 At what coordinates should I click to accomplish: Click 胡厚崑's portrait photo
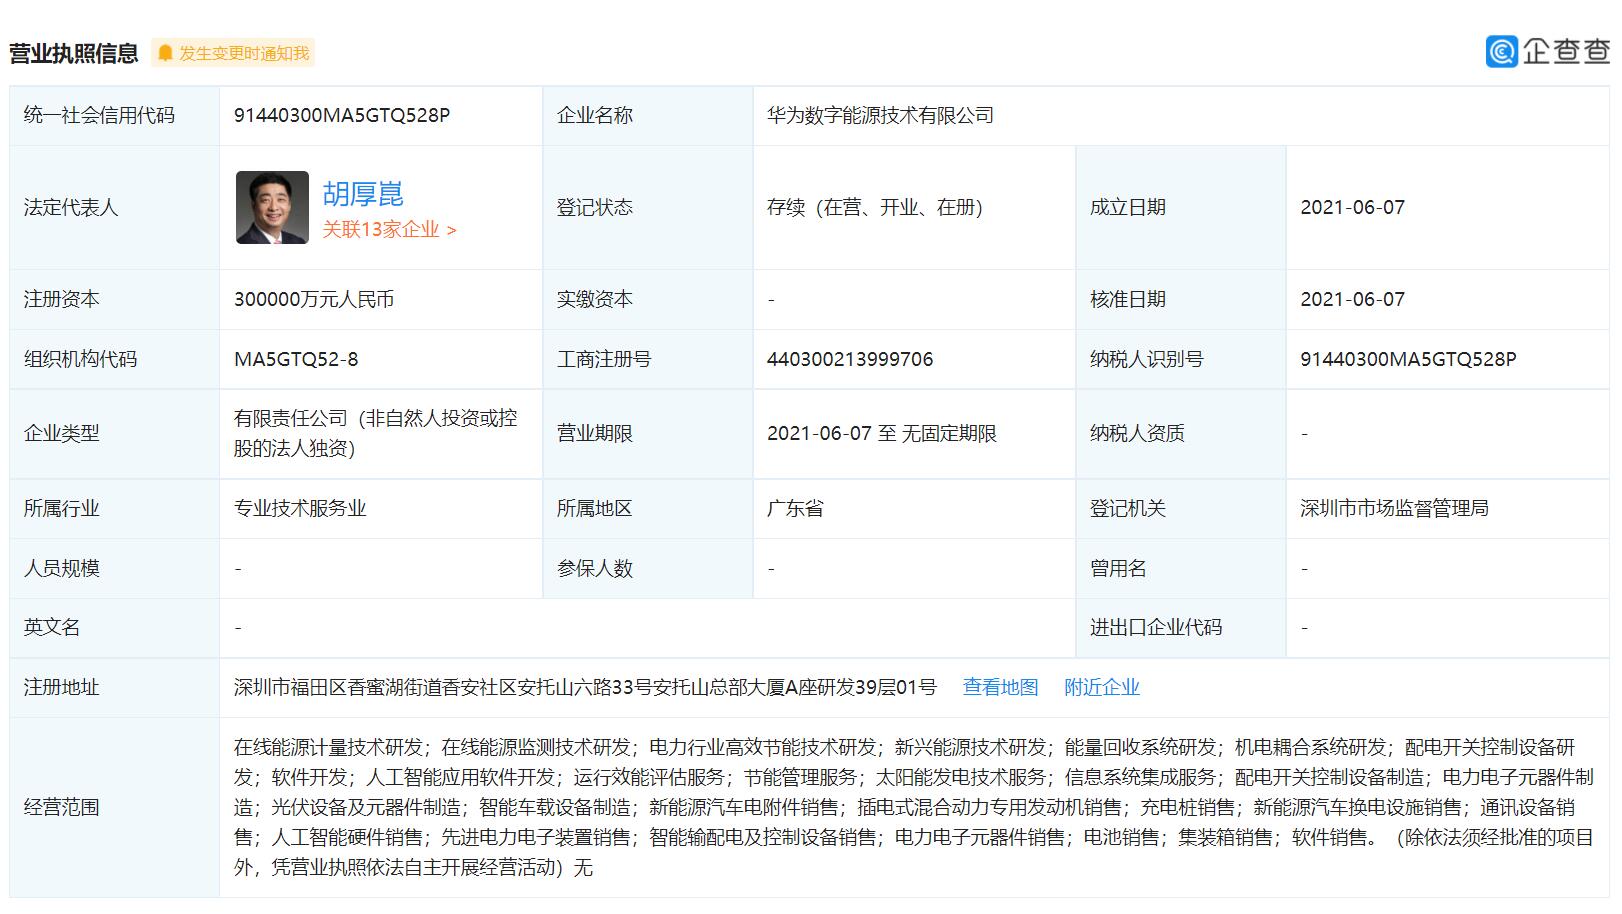click(x=272, y=207)
